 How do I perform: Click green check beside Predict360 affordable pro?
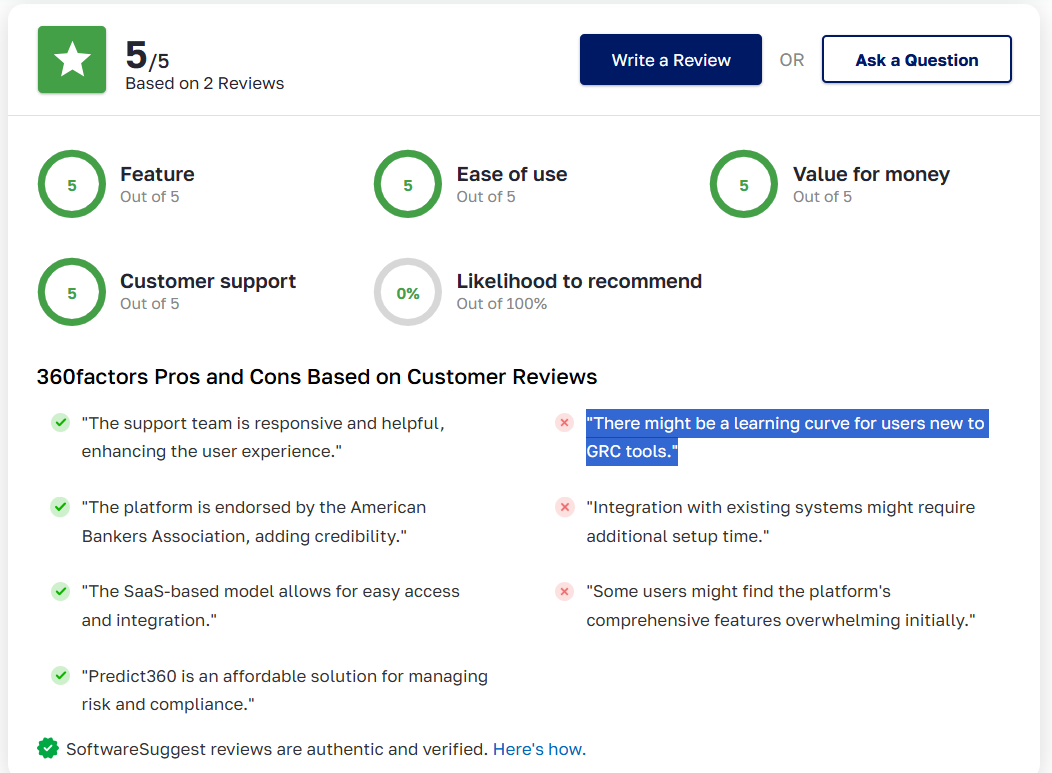point(60,675)
